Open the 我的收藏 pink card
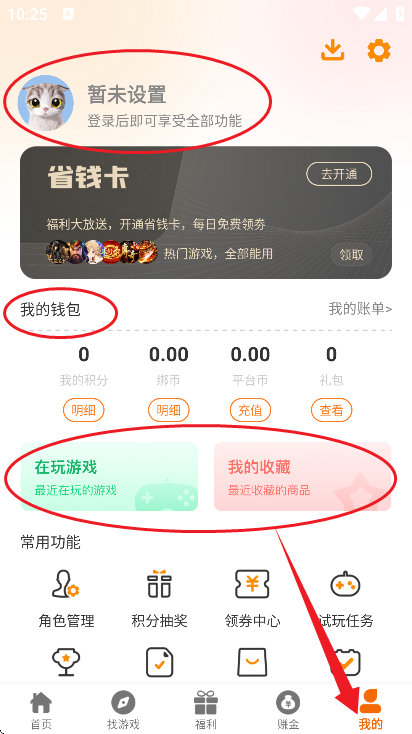The height and width of the screenshot is (734, 412). click(302, 477)
